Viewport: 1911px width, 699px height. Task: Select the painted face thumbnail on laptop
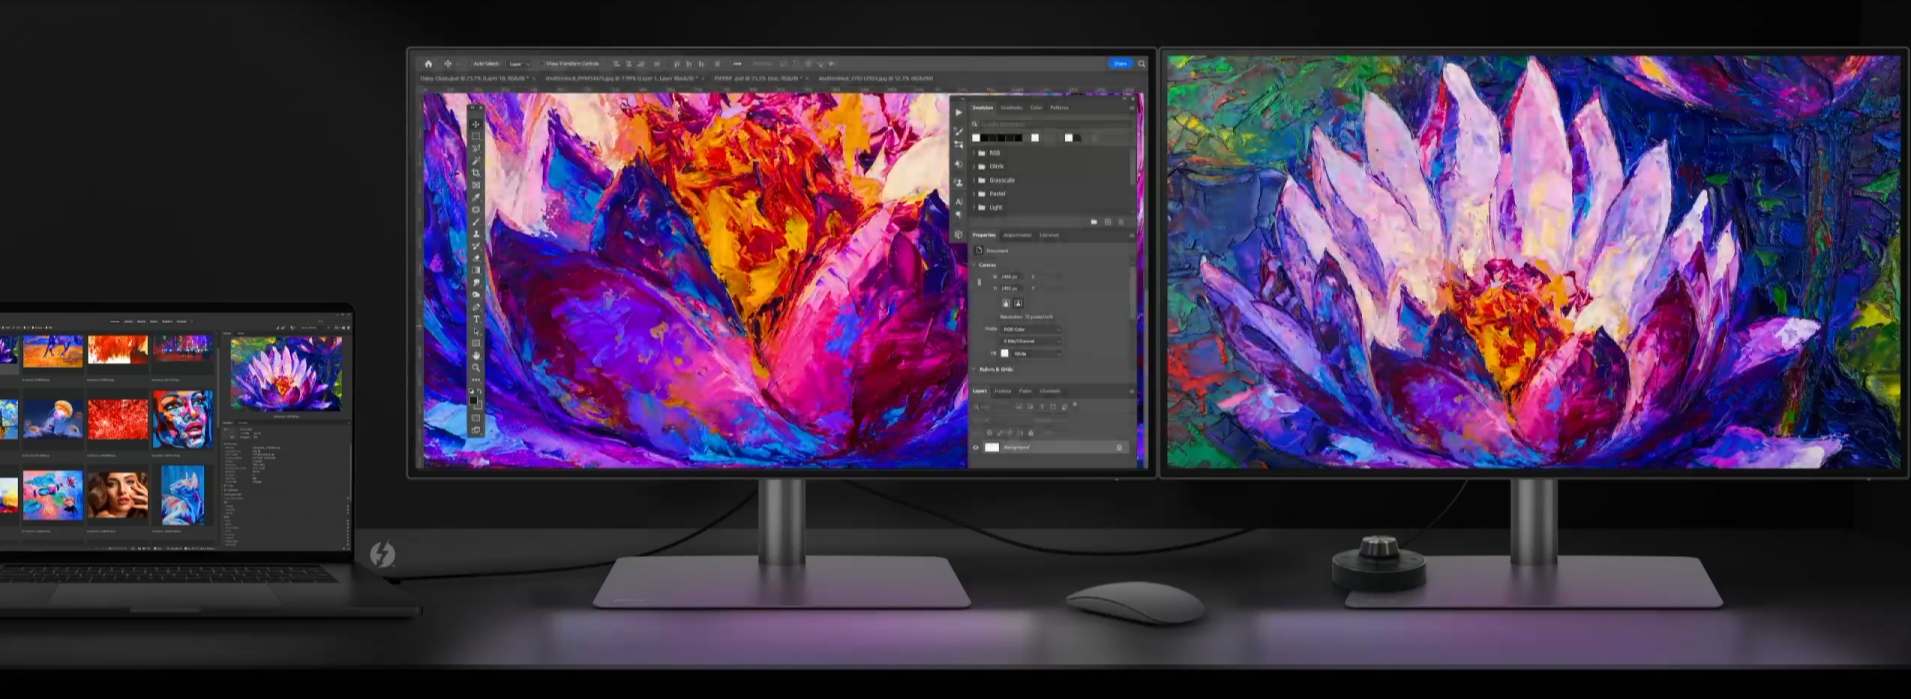coord(182,418)
